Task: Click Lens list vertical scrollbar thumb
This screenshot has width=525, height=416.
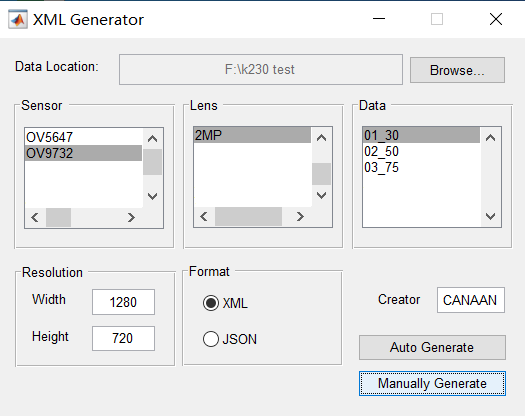Action: [321, 174]
